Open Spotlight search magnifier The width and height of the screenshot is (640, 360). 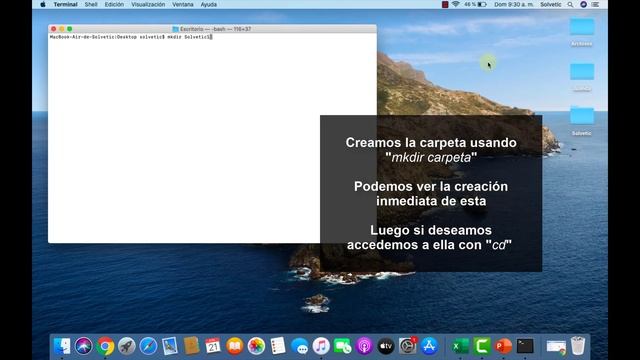[570, 4]
